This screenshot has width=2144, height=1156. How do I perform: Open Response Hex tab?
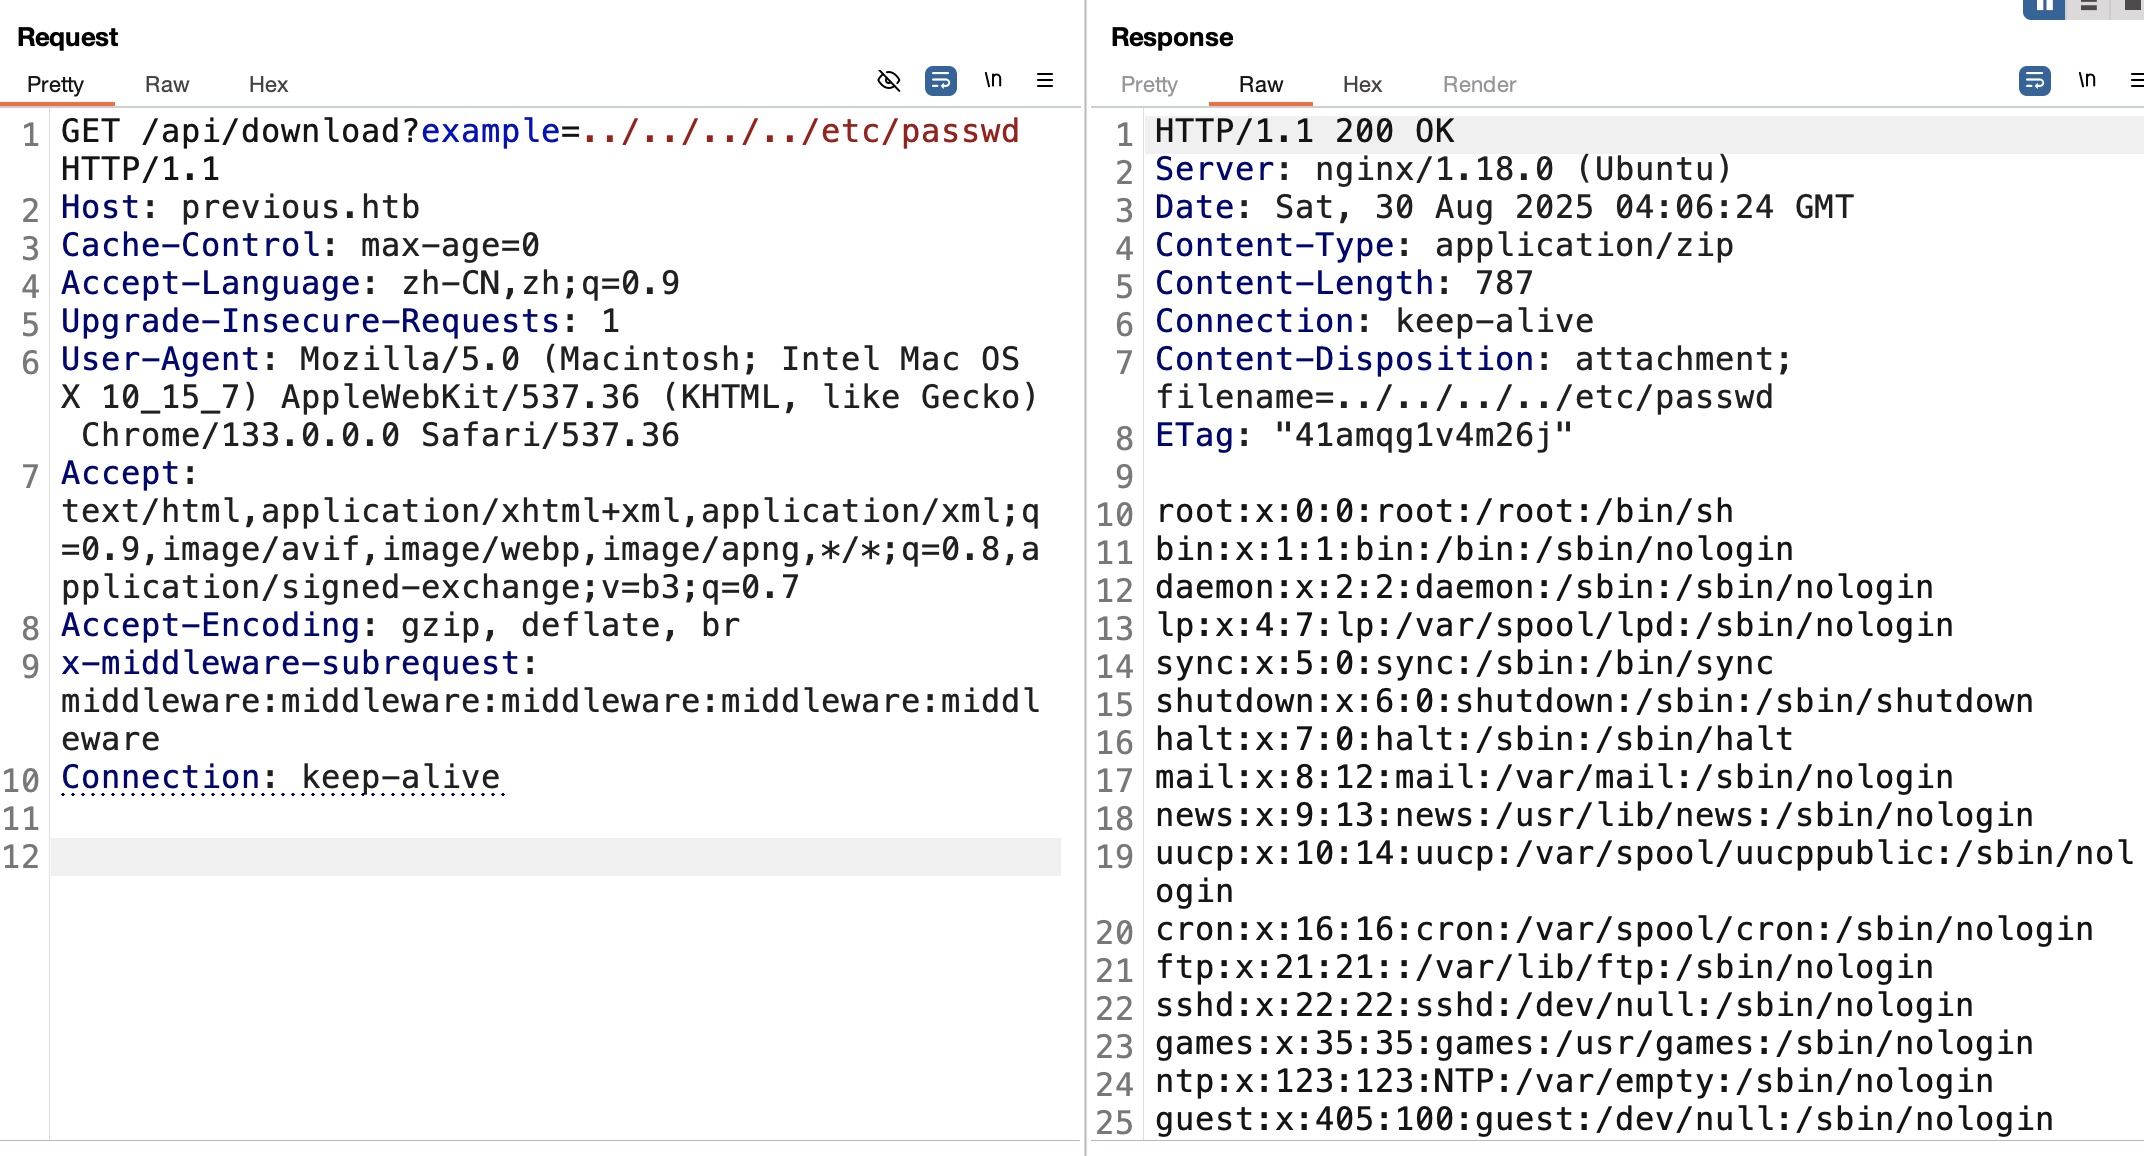pos(1362,85)
